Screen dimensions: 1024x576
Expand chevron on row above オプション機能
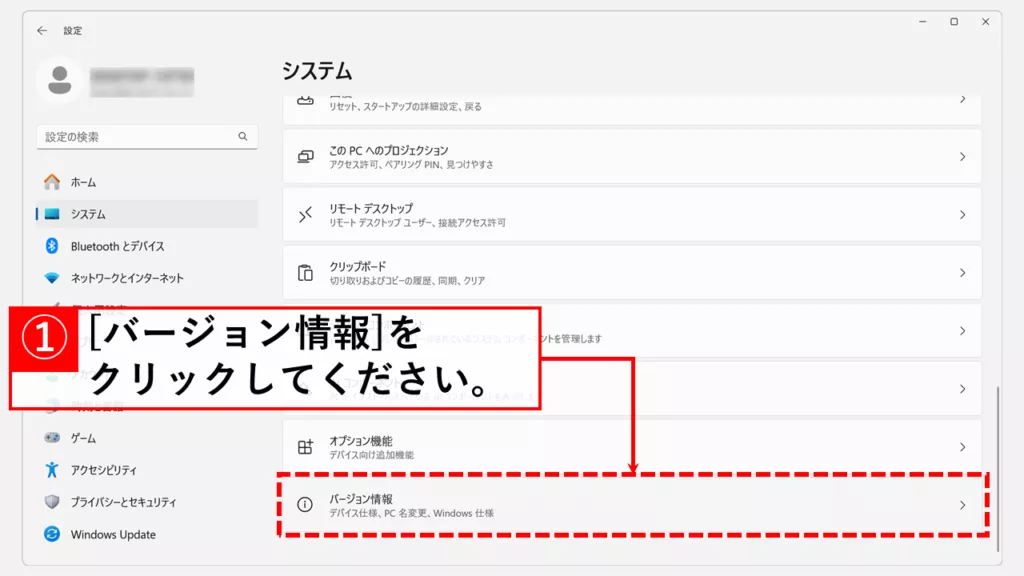[963, 389]
